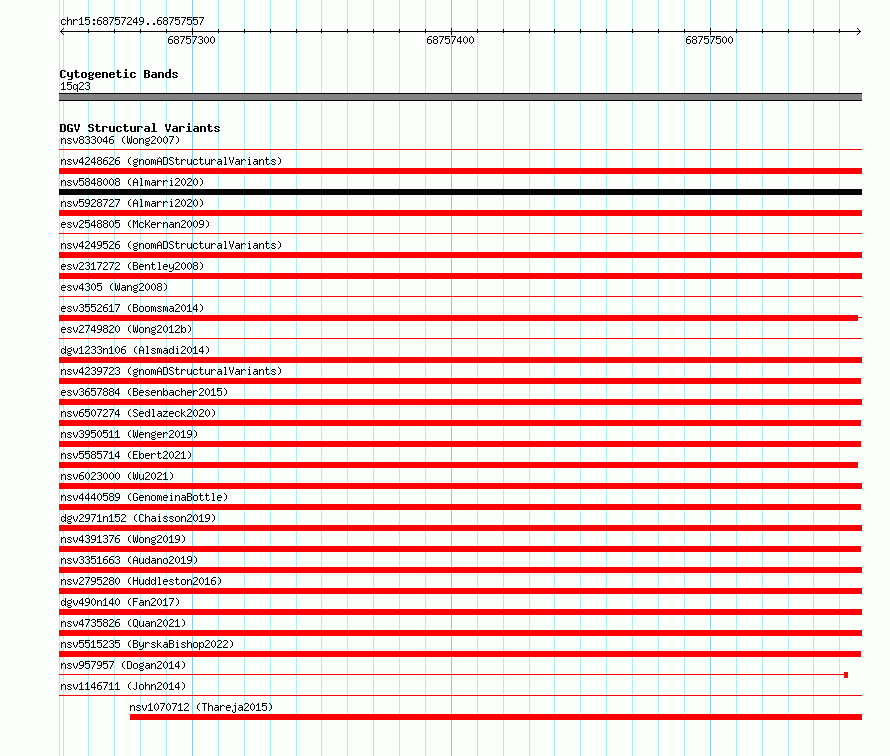Click the 68757500 ruler position
Viewport: 890px width, 756px height.
pos(709,40)
